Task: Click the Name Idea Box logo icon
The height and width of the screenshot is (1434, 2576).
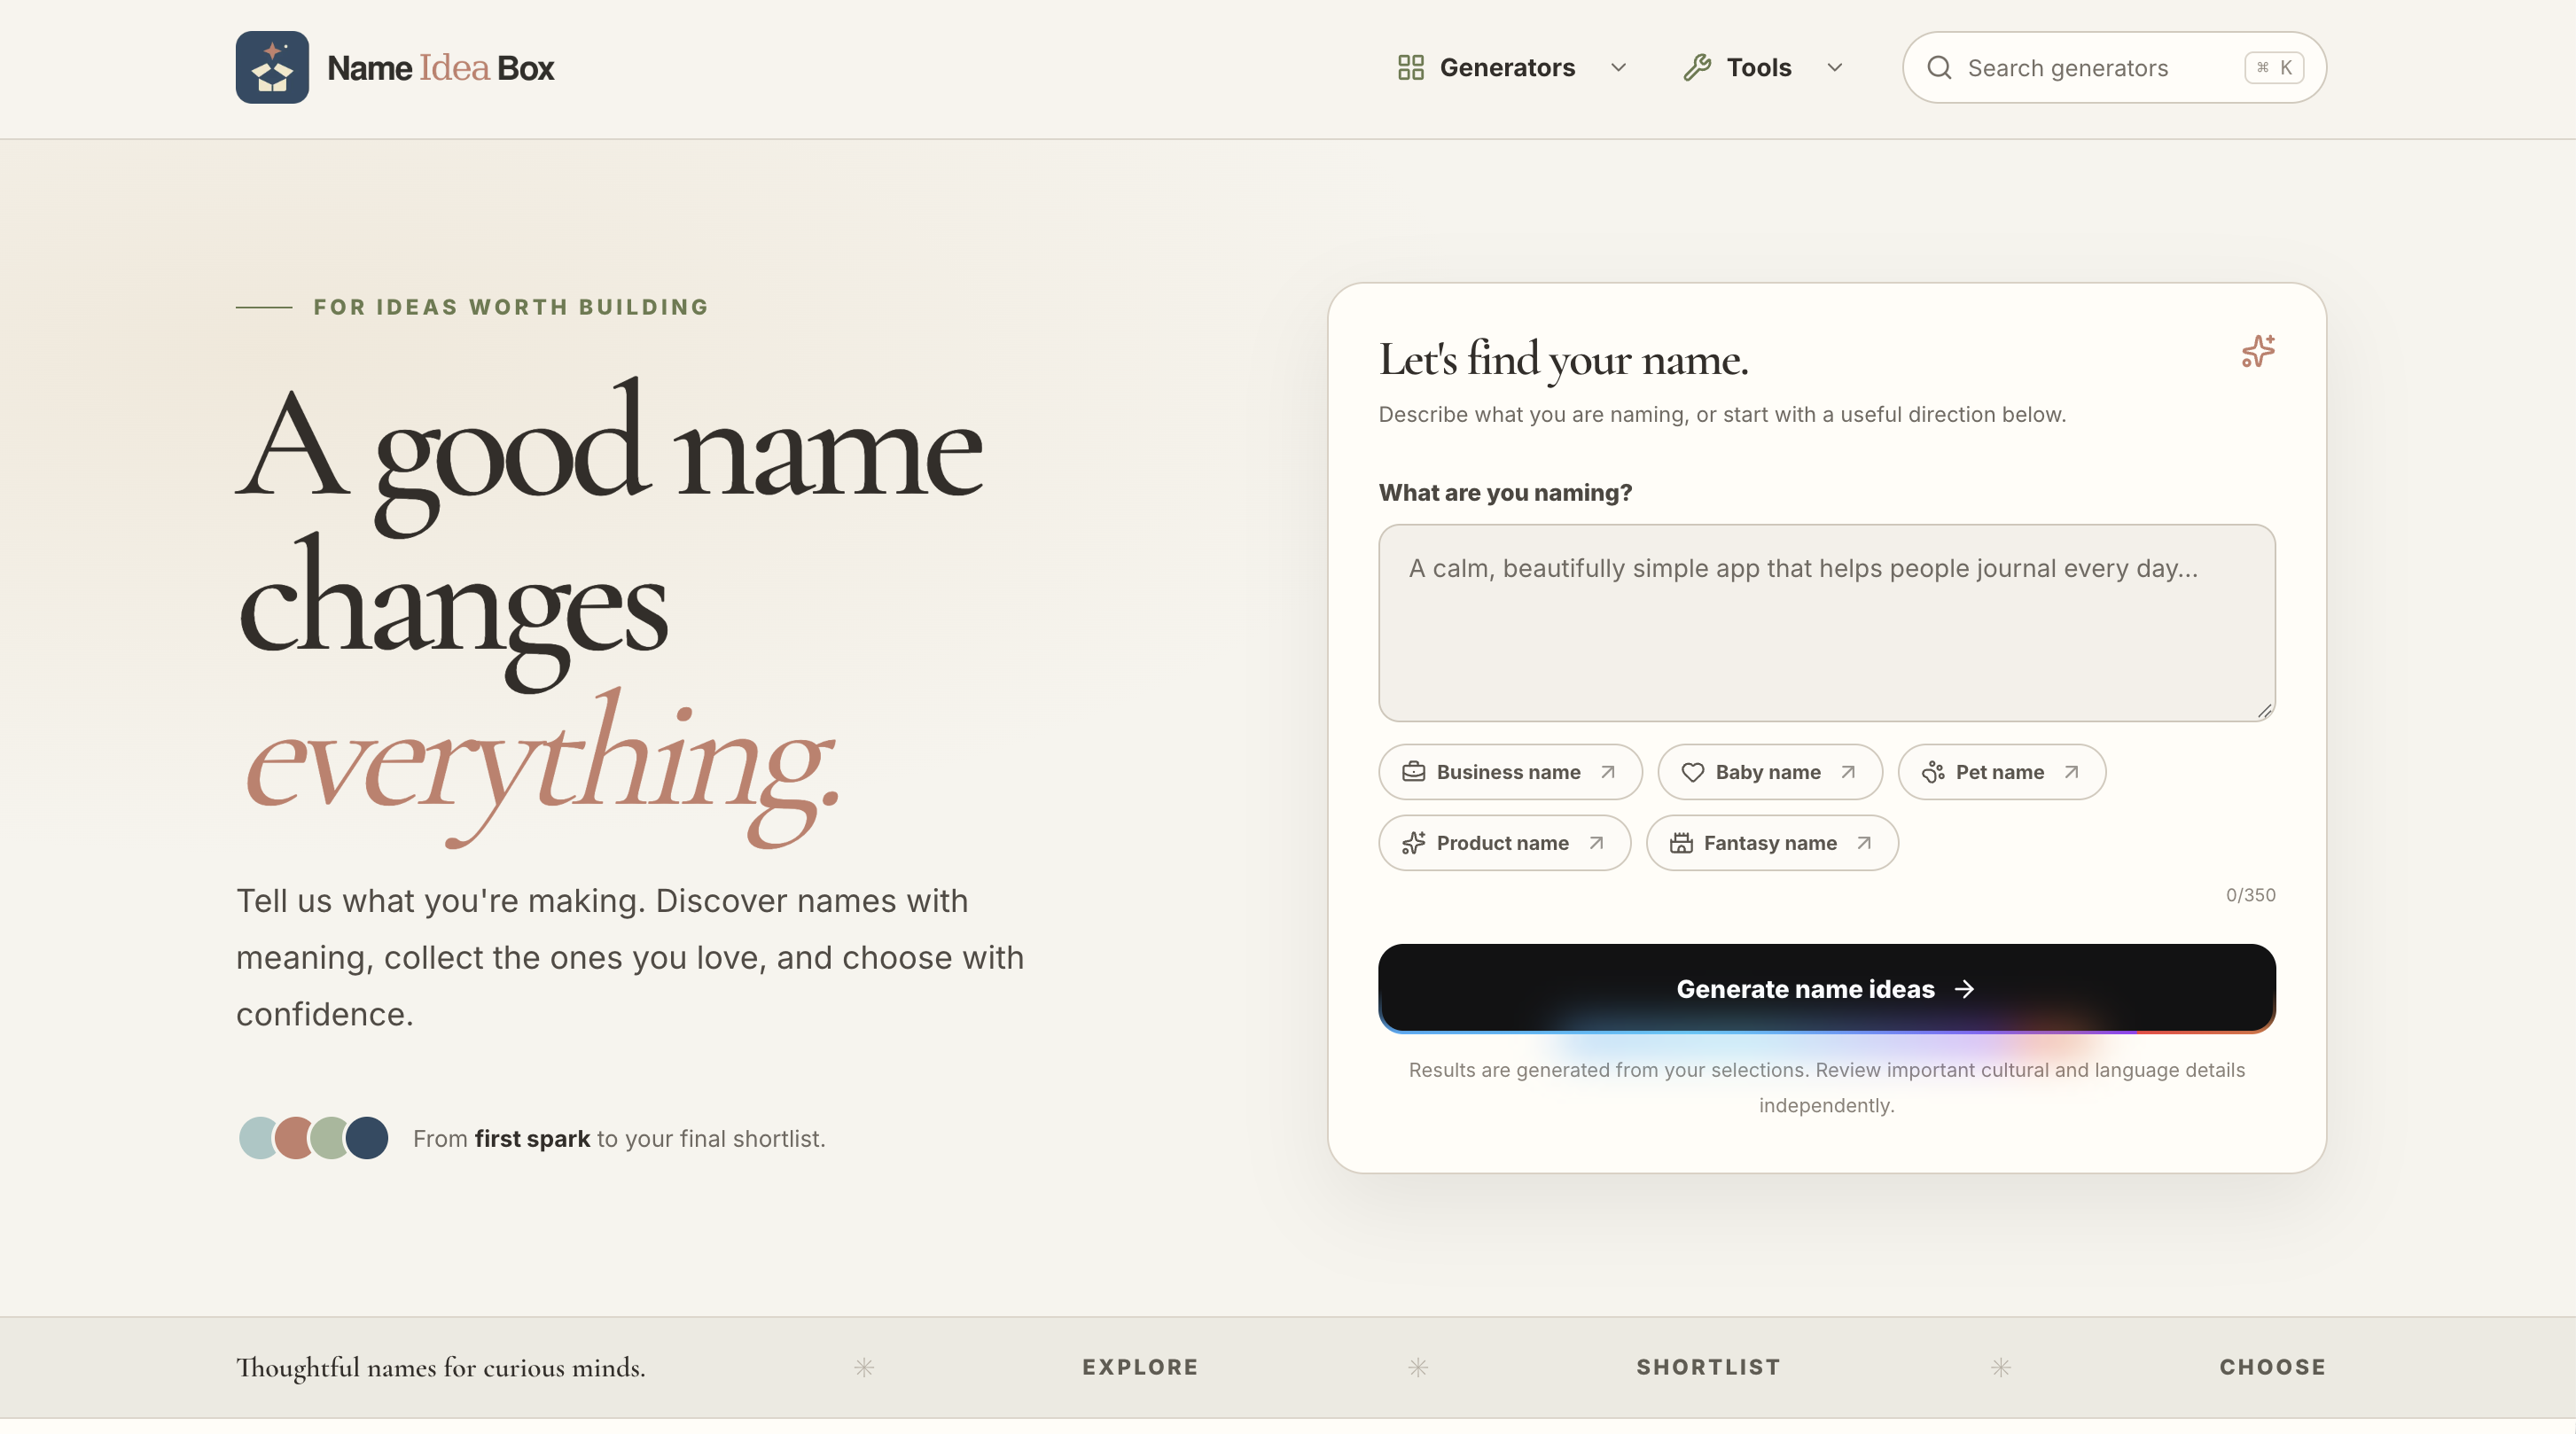Action: tap(272, 67)
